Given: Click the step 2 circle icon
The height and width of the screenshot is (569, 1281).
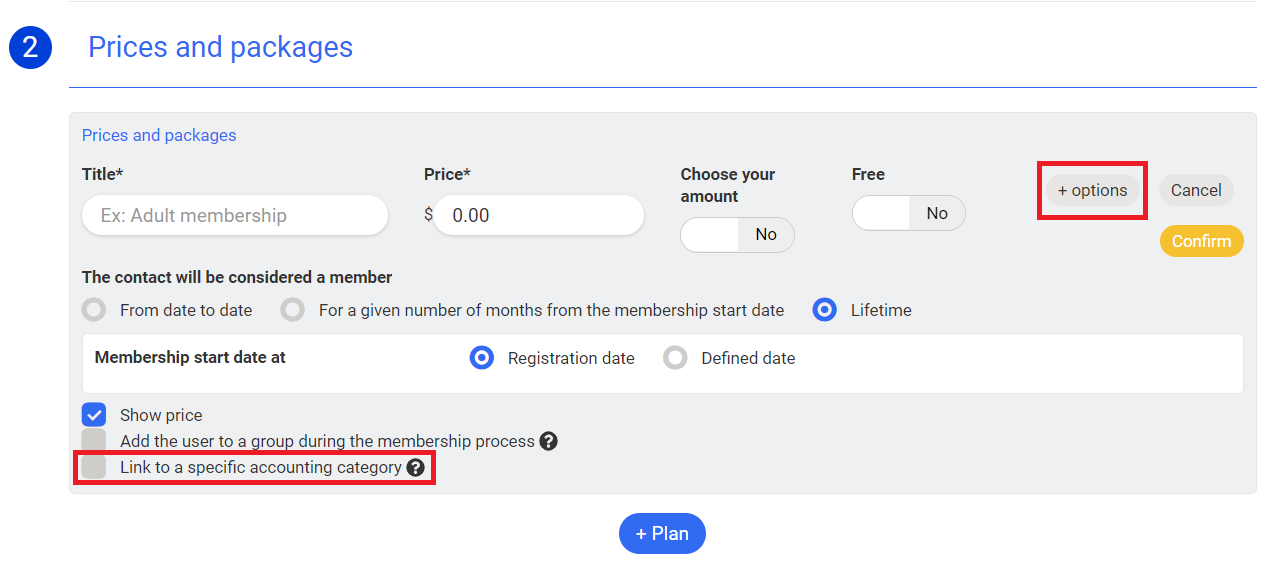Looking at the screenshot, I should 30,47.
